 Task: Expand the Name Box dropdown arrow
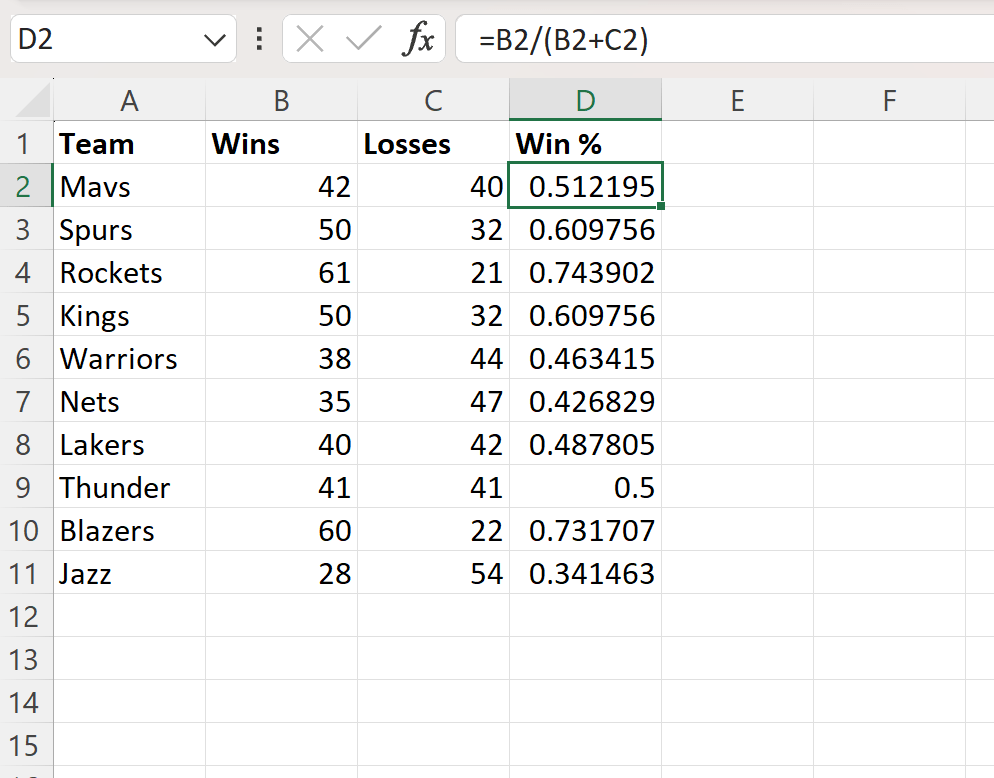click(215, 41)
